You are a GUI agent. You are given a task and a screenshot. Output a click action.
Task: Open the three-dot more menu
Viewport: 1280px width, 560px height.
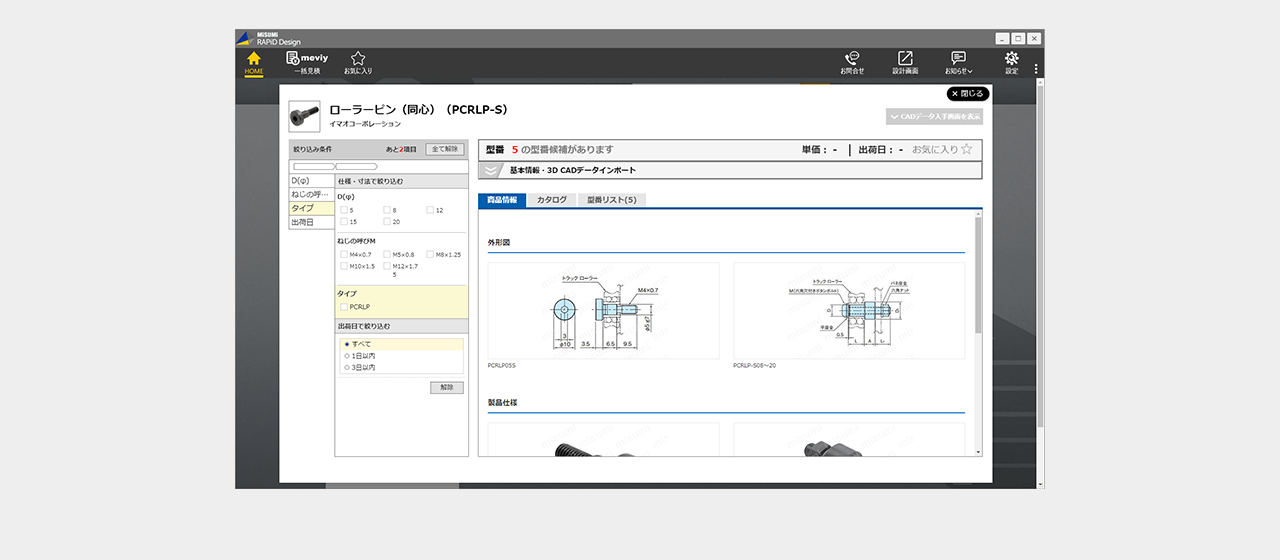point(1036,69)
